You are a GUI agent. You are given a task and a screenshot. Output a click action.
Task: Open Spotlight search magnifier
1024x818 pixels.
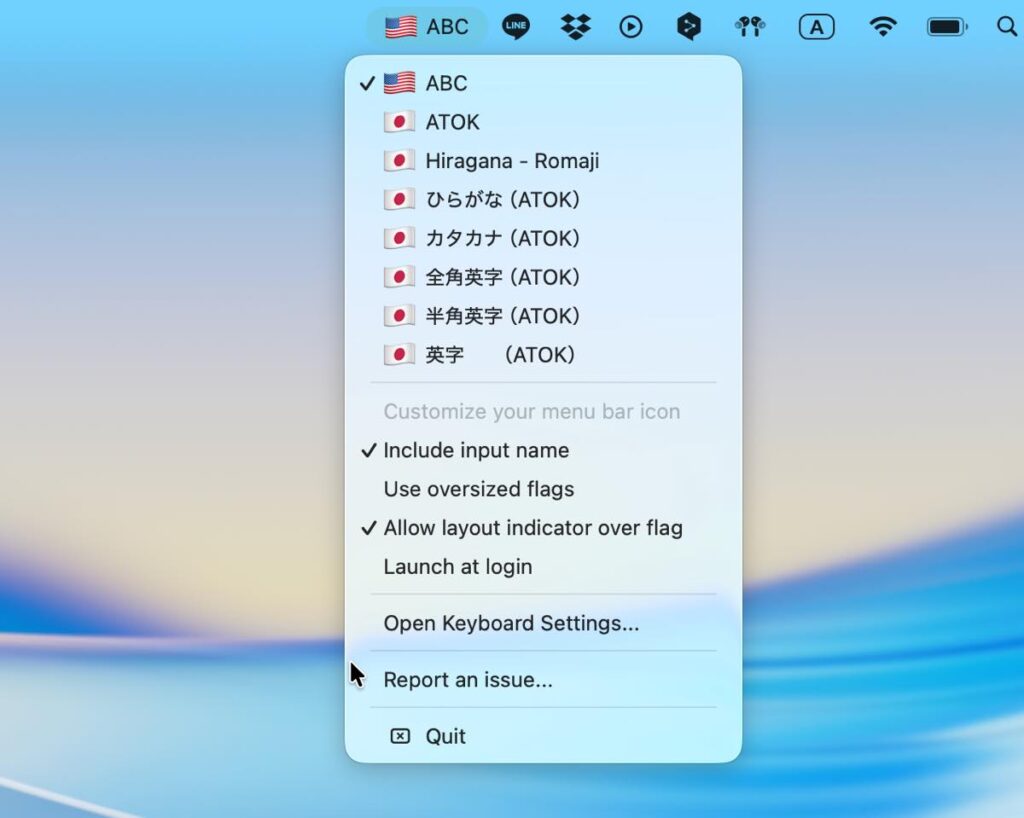point(1006,27)
